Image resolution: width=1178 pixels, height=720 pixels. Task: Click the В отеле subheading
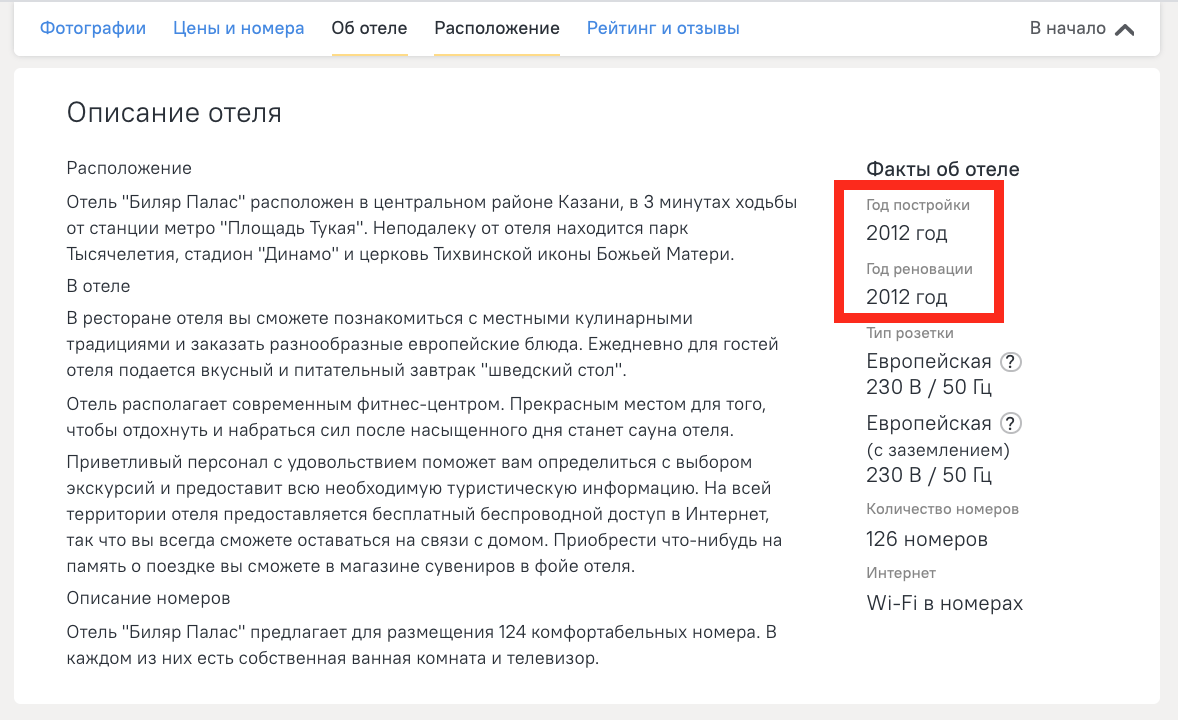tap(98, 286)
